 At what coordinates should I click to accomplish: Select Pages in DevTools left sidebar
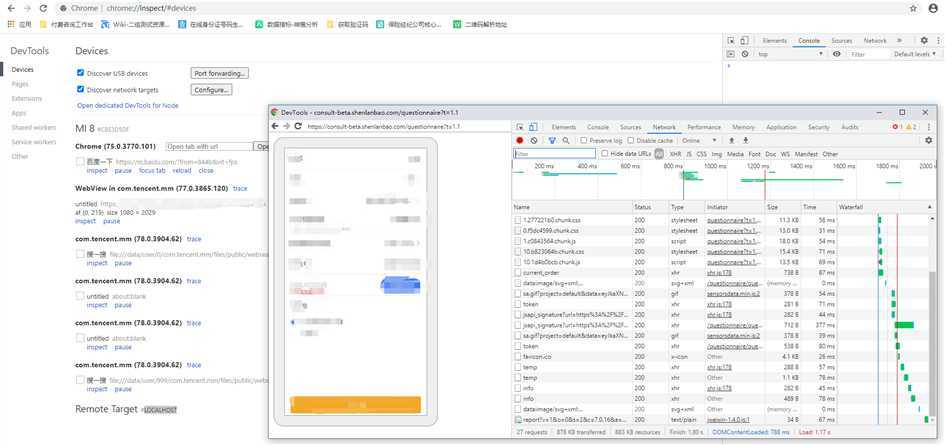tap(20, 84)
